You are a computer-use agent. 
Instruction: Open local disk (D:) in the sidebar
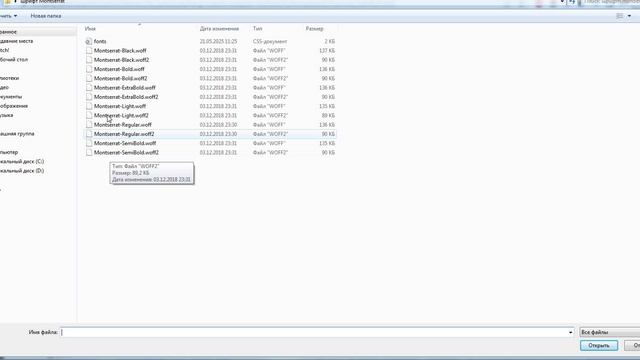(22, 171)
